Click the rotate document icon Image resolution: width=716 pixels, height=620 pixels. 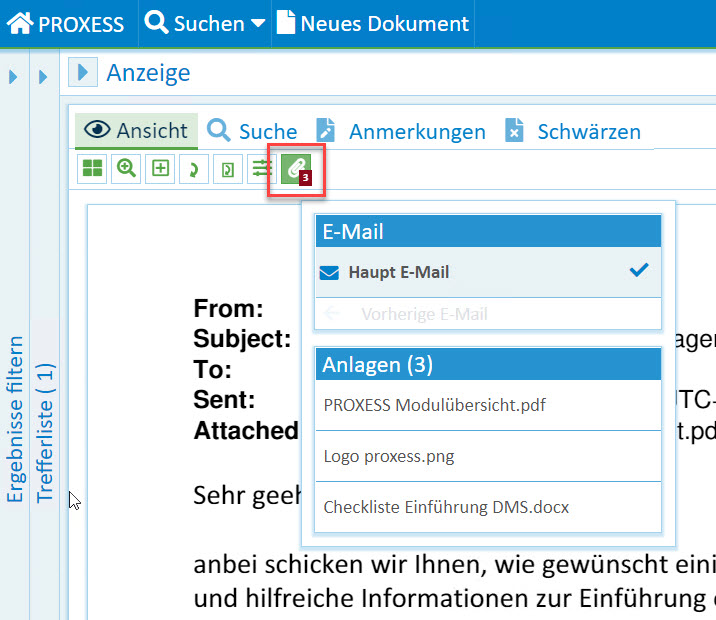[x=194, y=170]
